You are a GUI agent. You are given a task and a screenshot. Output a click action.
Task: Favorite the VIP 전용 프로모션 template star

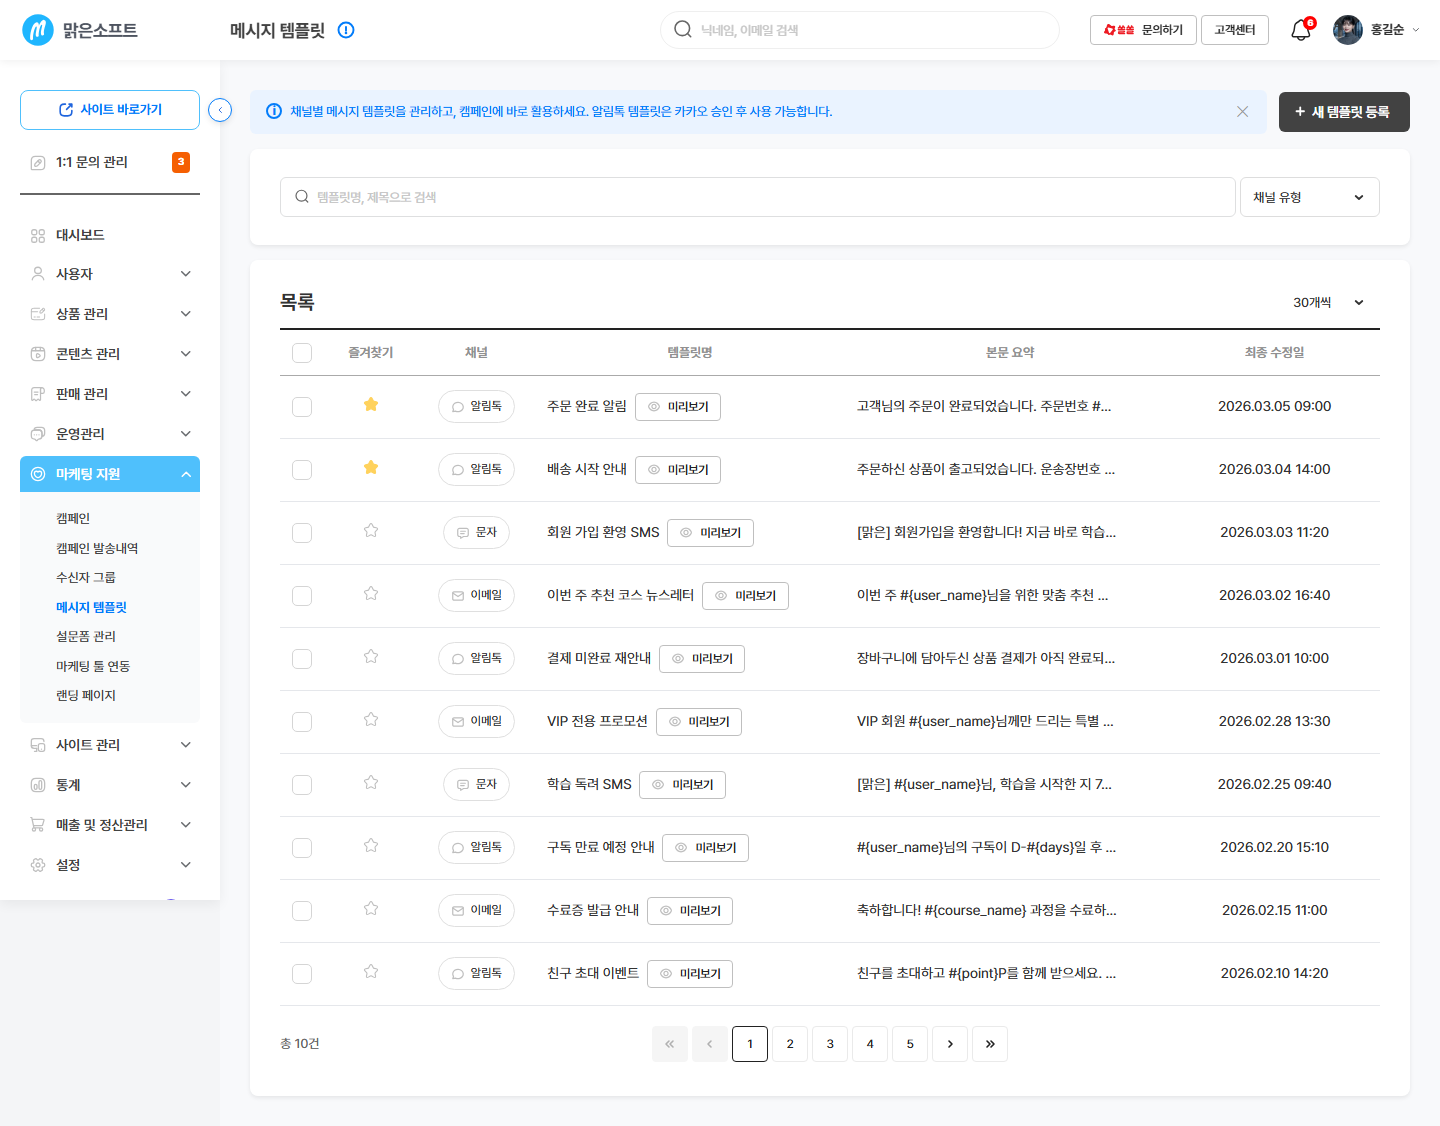[371, 720]
